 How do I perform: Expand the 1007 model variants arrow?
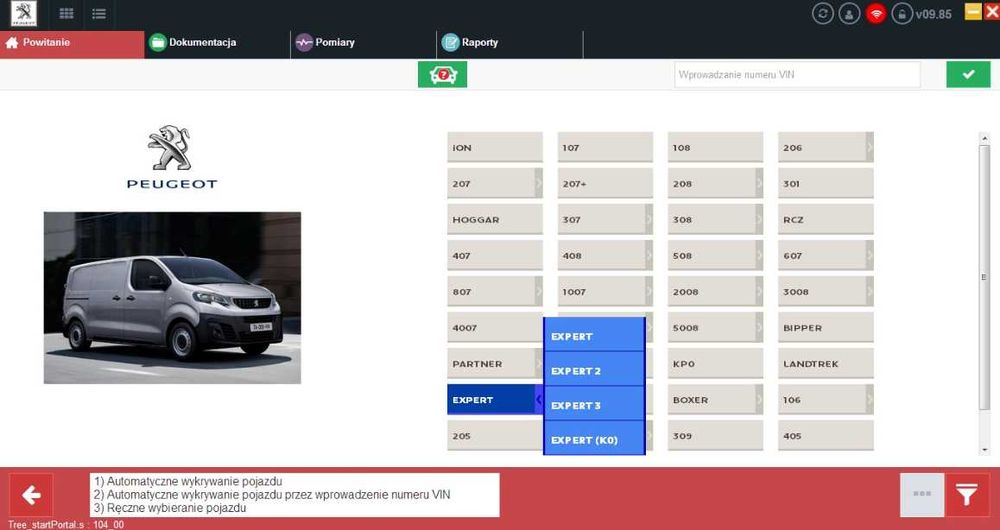coord(649,291)
